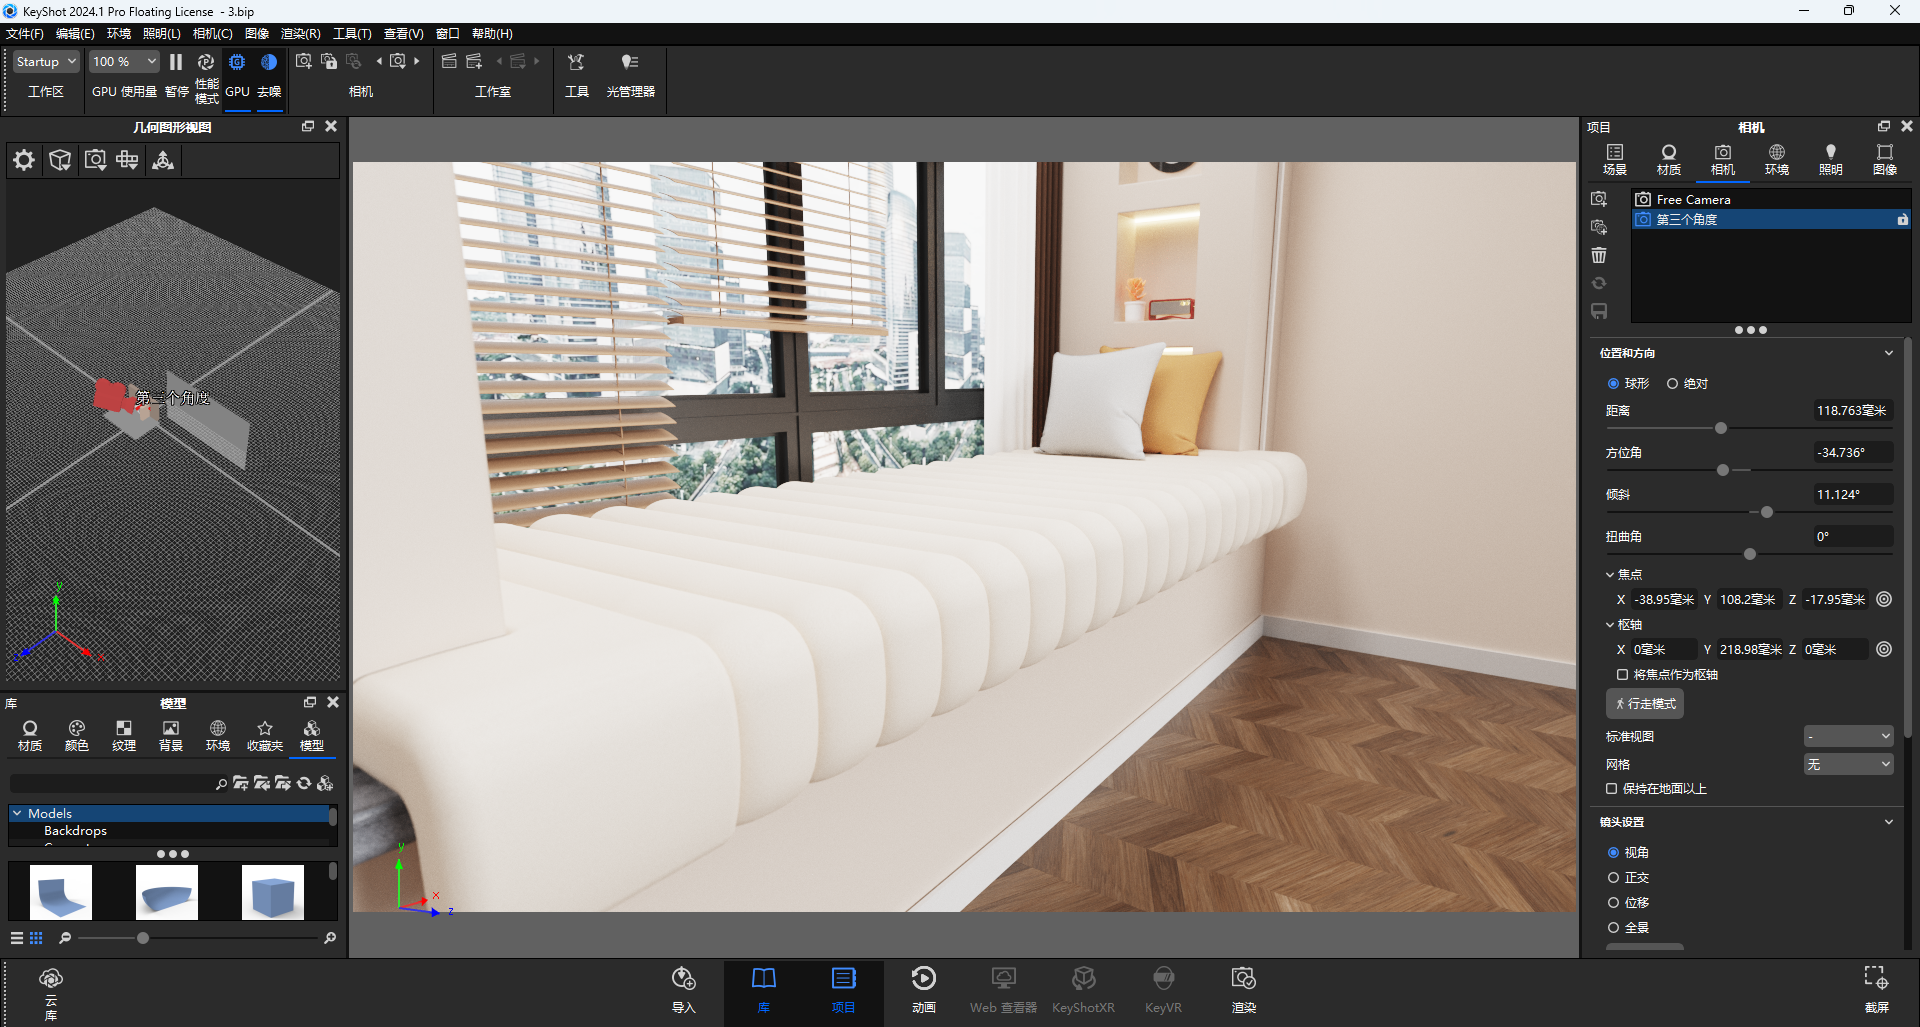Toggle GPU mode icon
Screen dimensions: 1920x1027
(x=237, y=62)
